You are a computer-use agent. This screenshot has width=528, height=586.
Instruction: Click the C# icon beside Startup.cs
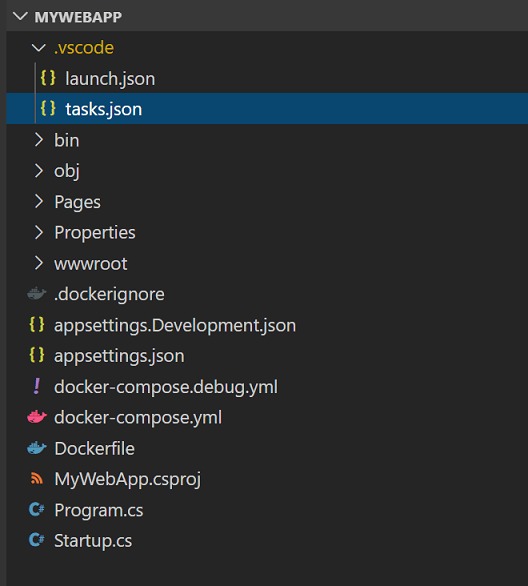pos(37,540)
